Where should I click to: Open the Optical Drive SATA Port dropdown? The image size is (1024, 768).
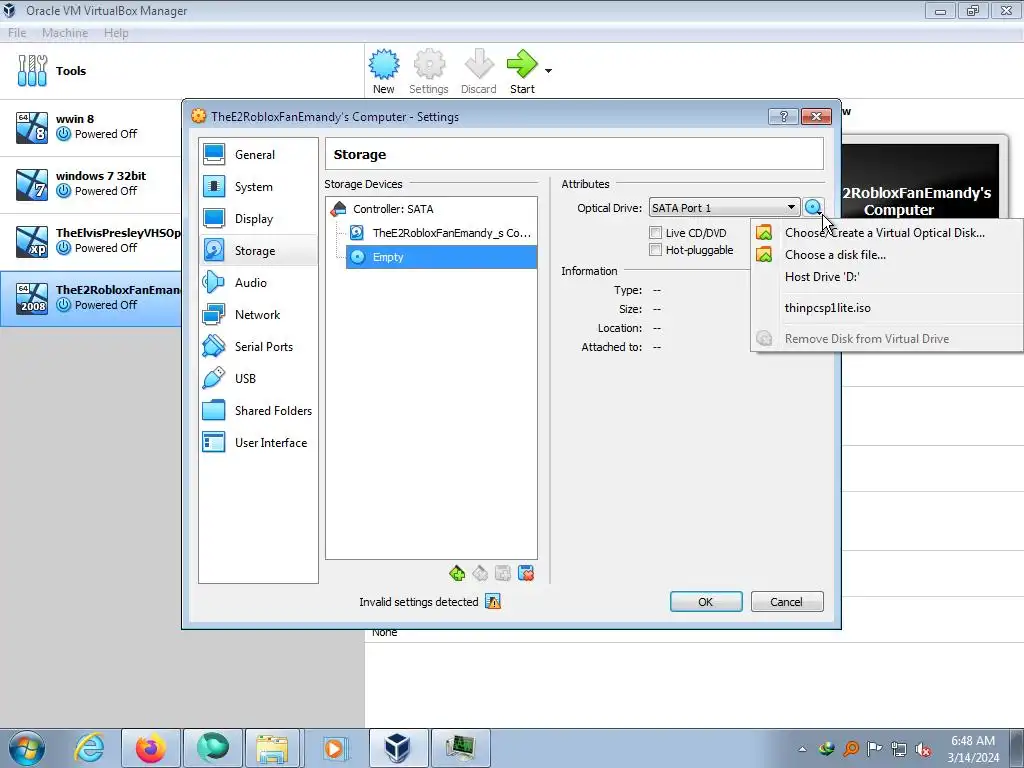pyautogui.click(x=724, y=208)
